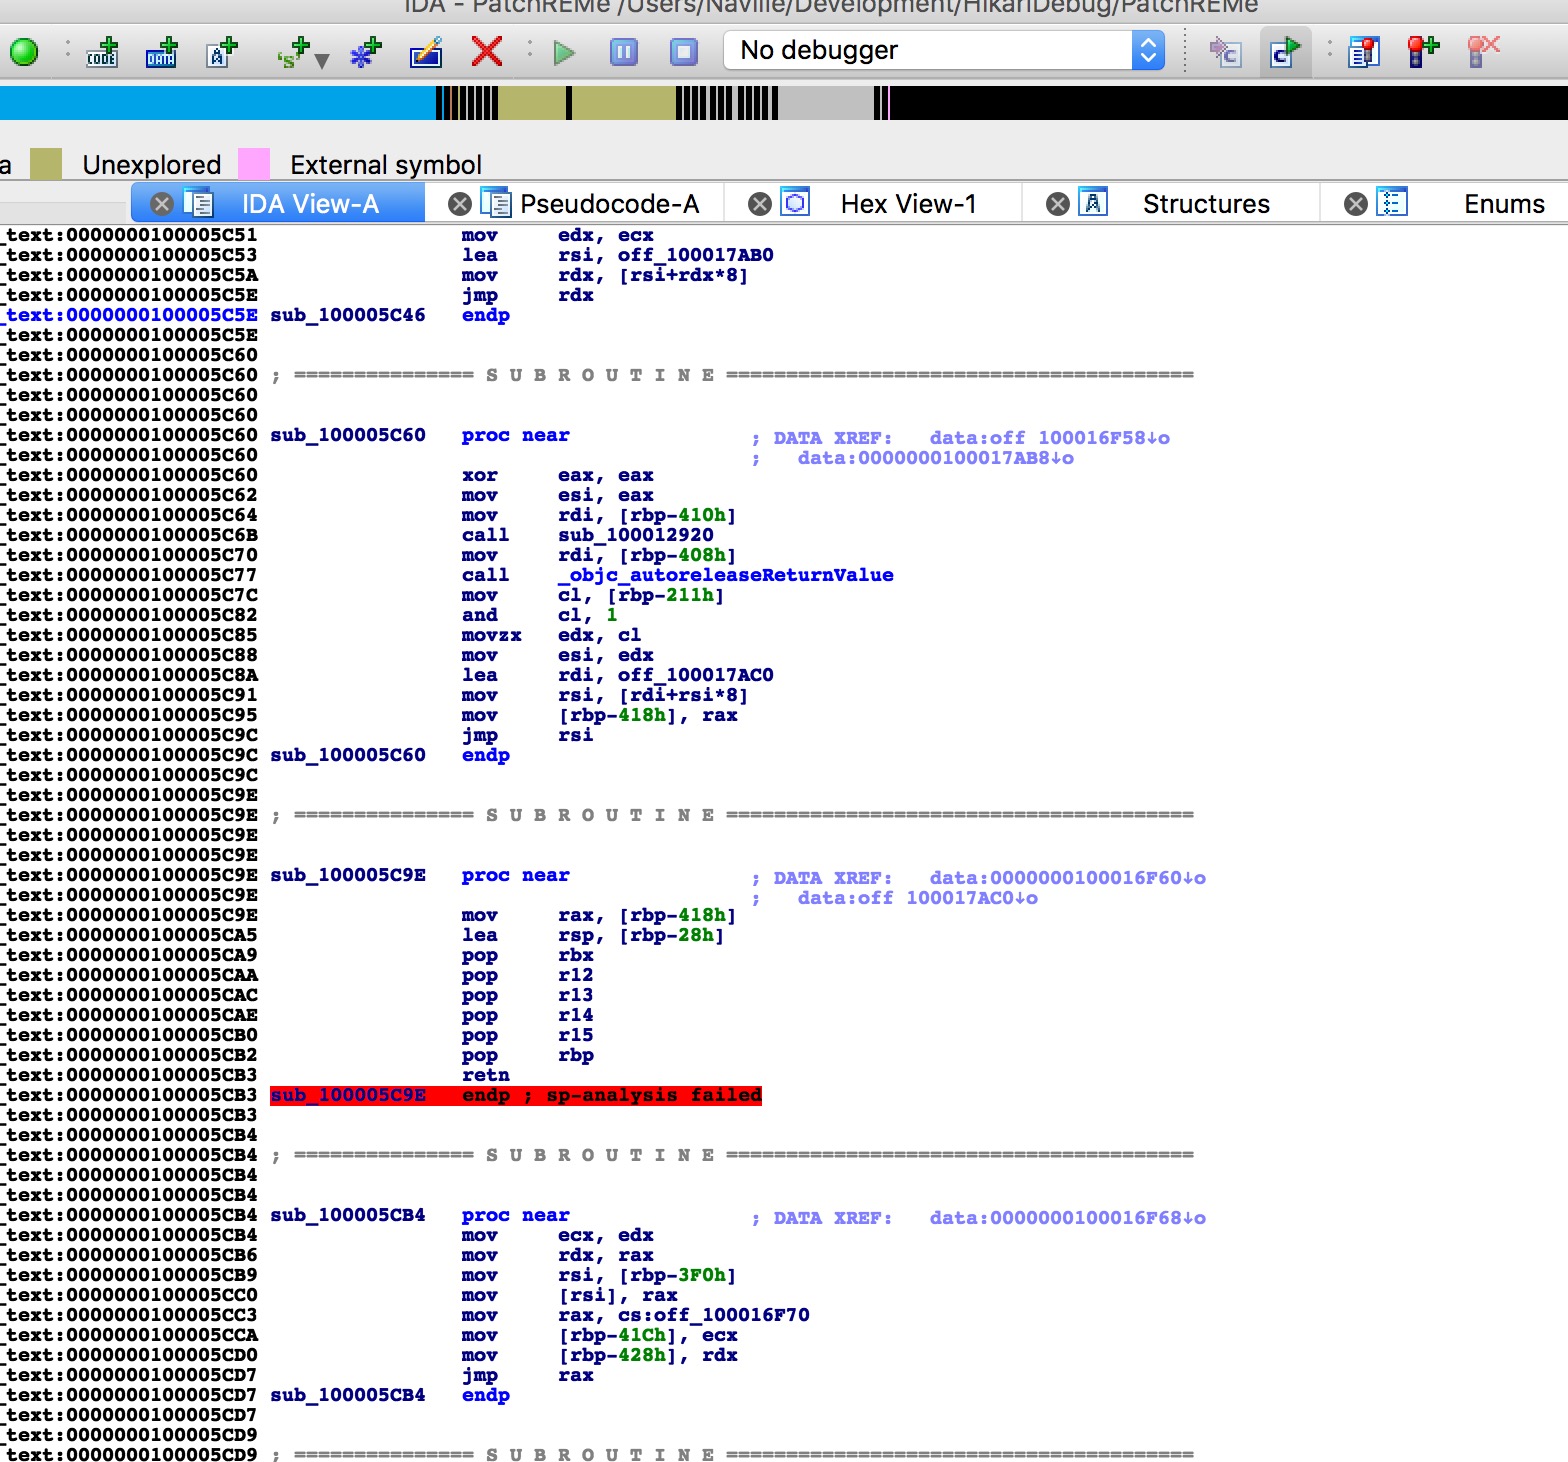
Task: Close the IDA View-A tab
Action: tap(162, 204)
